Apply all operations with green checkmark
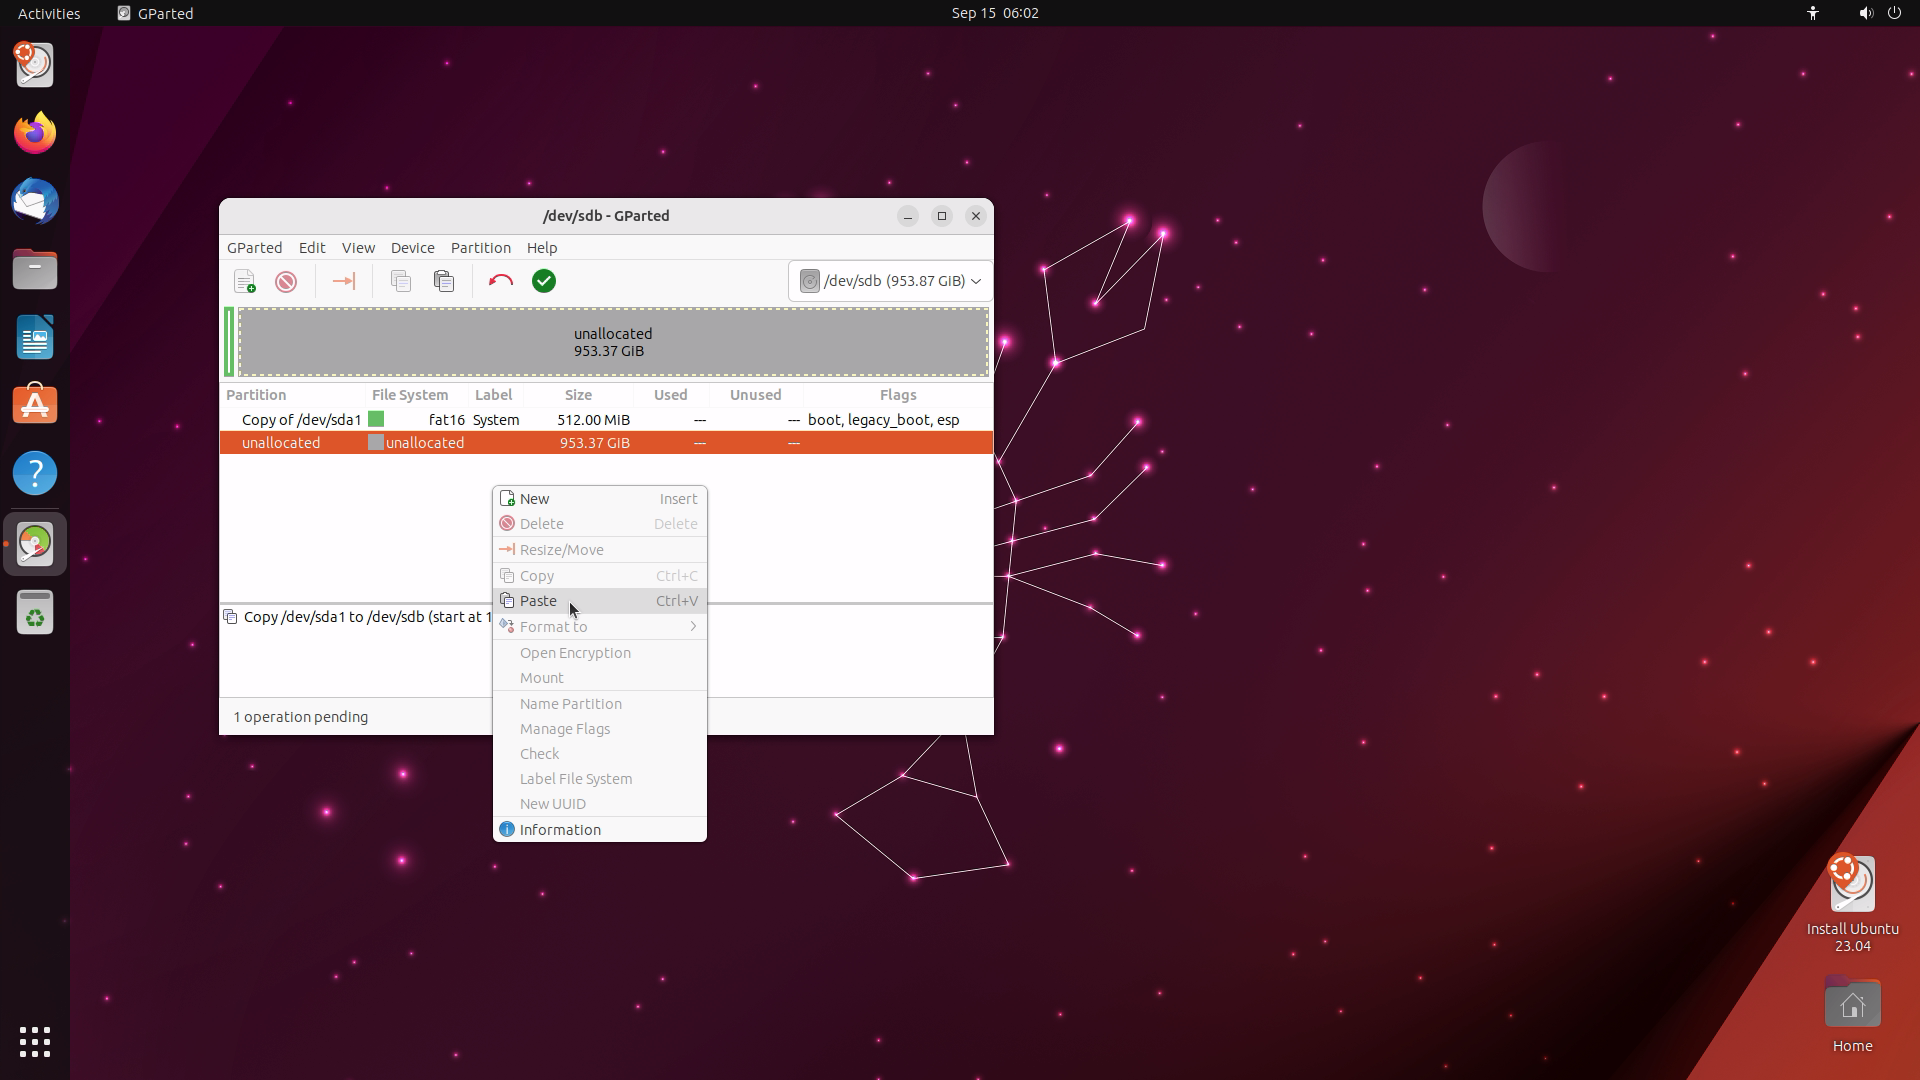The height and width of the screenshot is (1080, 1920). pyautogui.click(x=544, y=282)
